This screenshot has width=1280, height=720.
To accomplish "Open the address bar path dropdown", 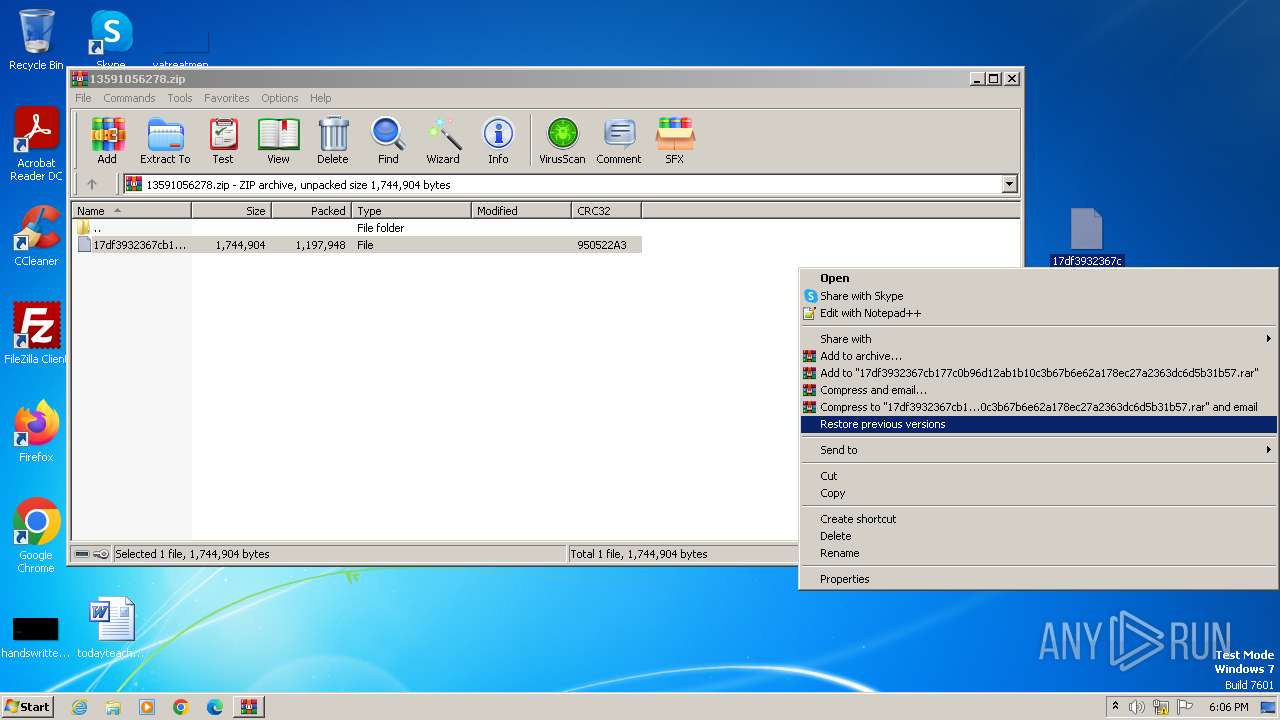I will (x=1009, y=184).
